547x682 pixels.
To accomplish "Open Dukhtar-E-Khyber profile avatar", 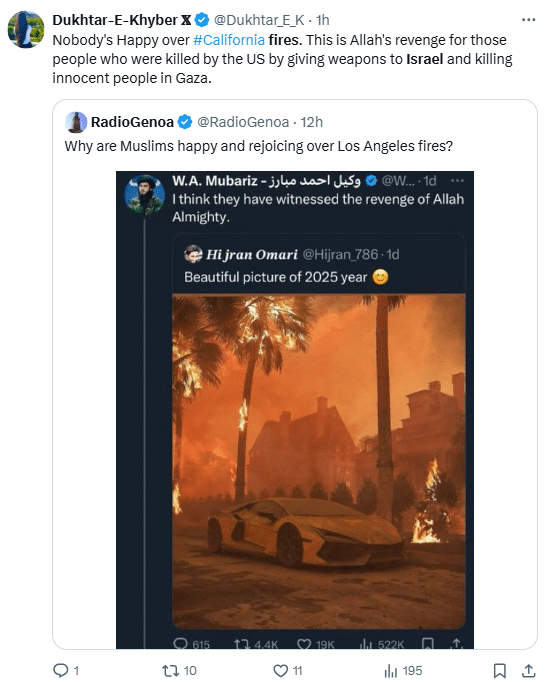I will (x=26, y=30).
